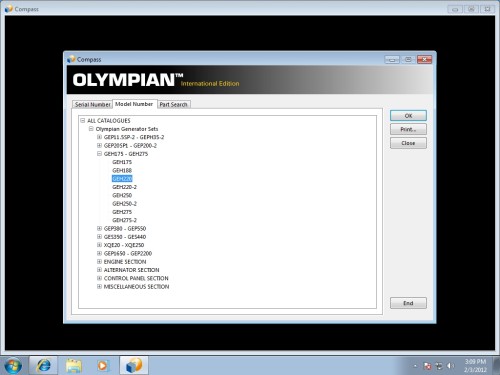Expand GEP11.5SP-2 - GEPH35-2 node
This screenshot has width=500, height=375.
[99, 137]
